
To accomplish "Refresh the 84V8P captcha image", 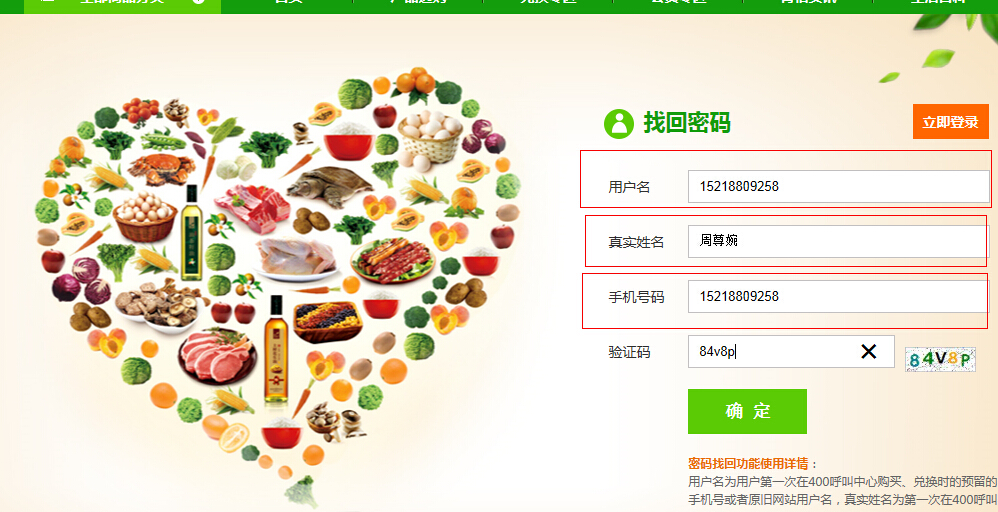I will coord(940,360).
